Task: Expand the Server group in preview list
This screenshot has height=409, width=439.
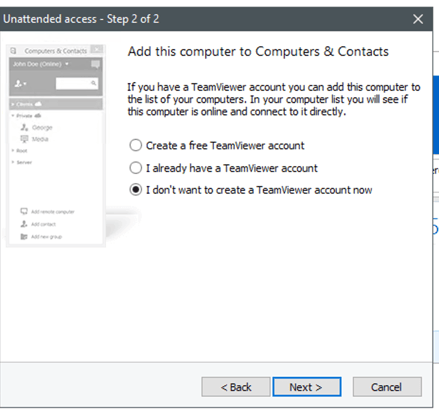Action: (13, 162)
